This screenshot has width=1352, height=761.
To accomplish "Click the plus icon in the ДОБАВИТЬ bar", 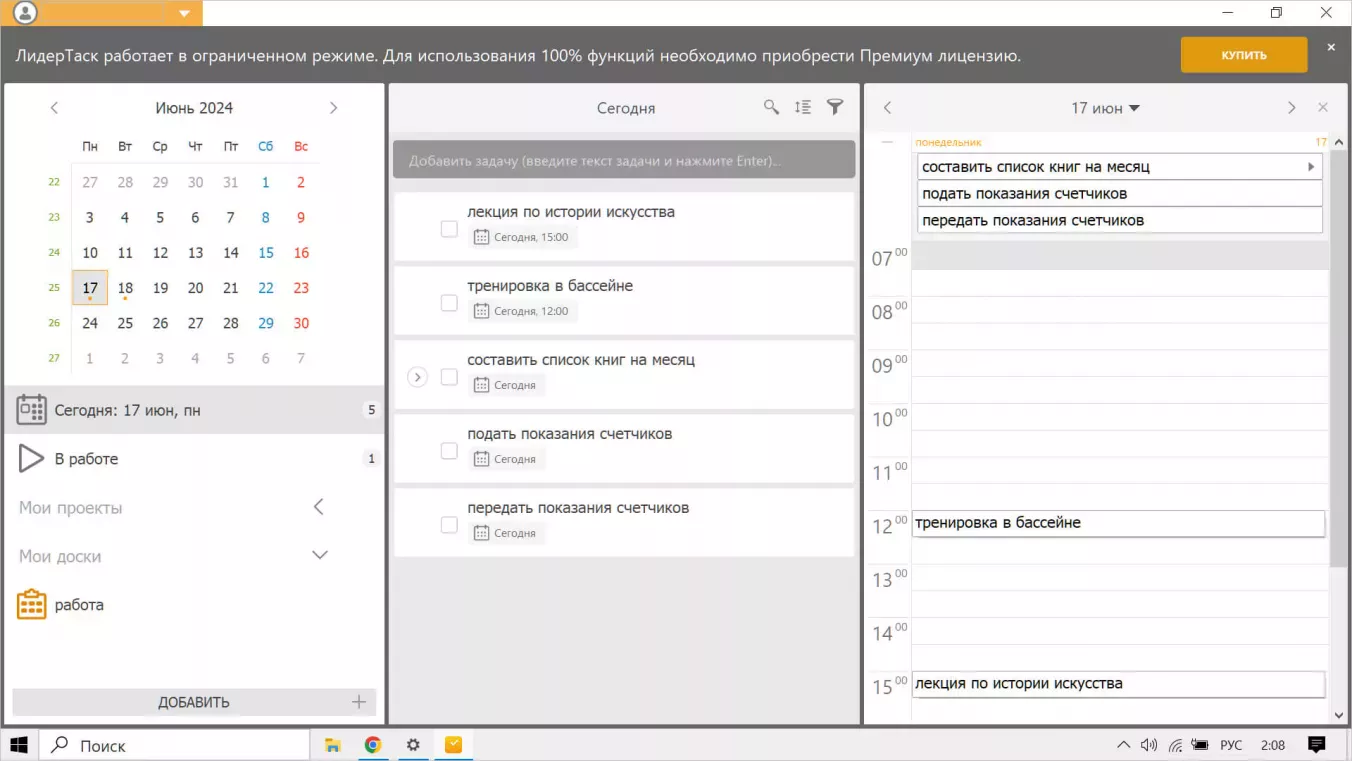I will pos(359,702).
